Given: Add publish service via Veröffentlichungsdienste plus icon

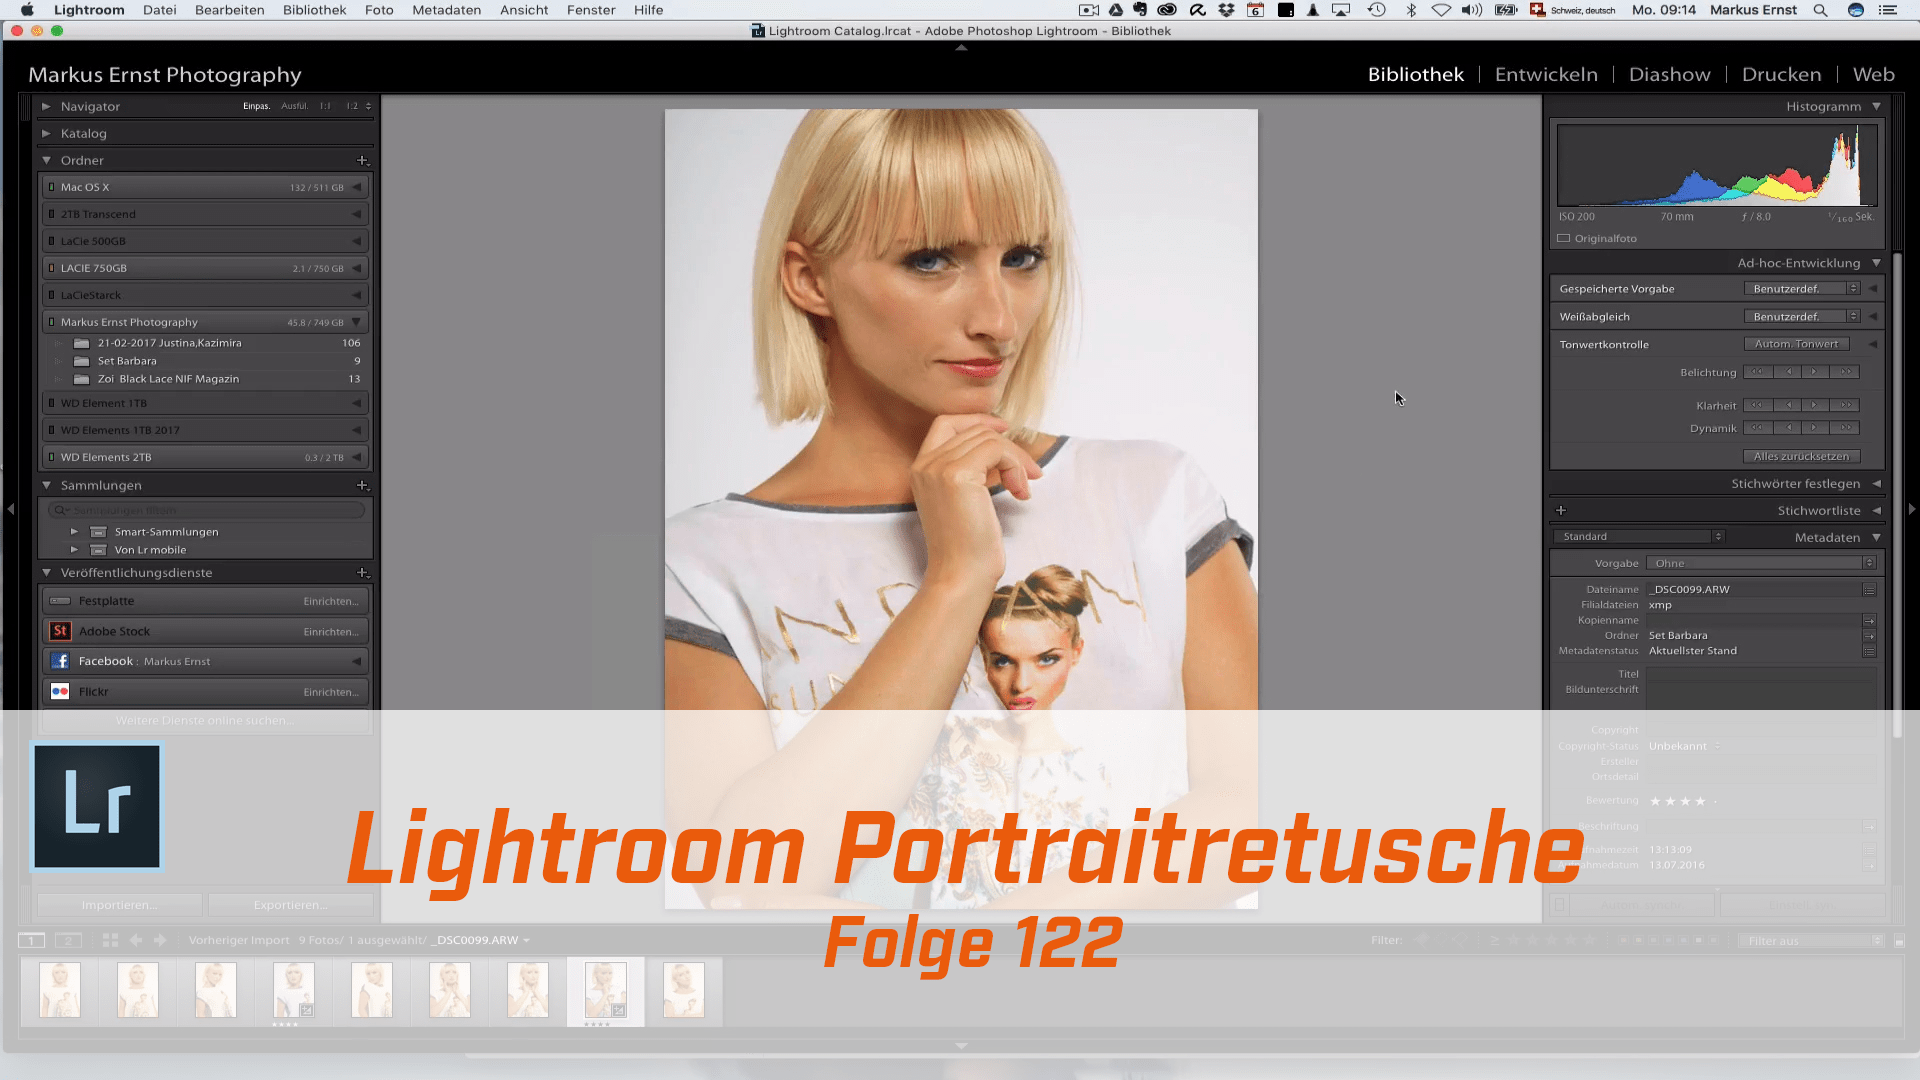Looking at the screenshot, I should pyautogui.click(x=362, y=573).
